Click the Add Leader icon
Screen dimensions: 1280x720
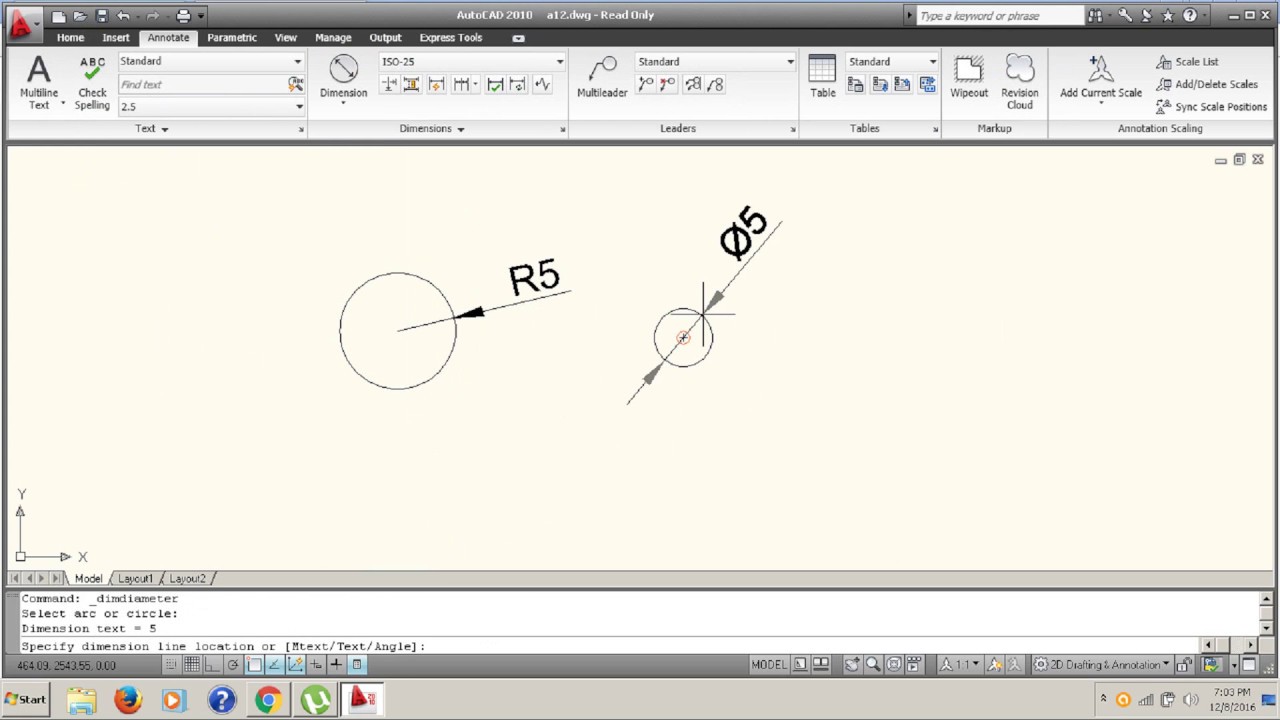[645, 85]
